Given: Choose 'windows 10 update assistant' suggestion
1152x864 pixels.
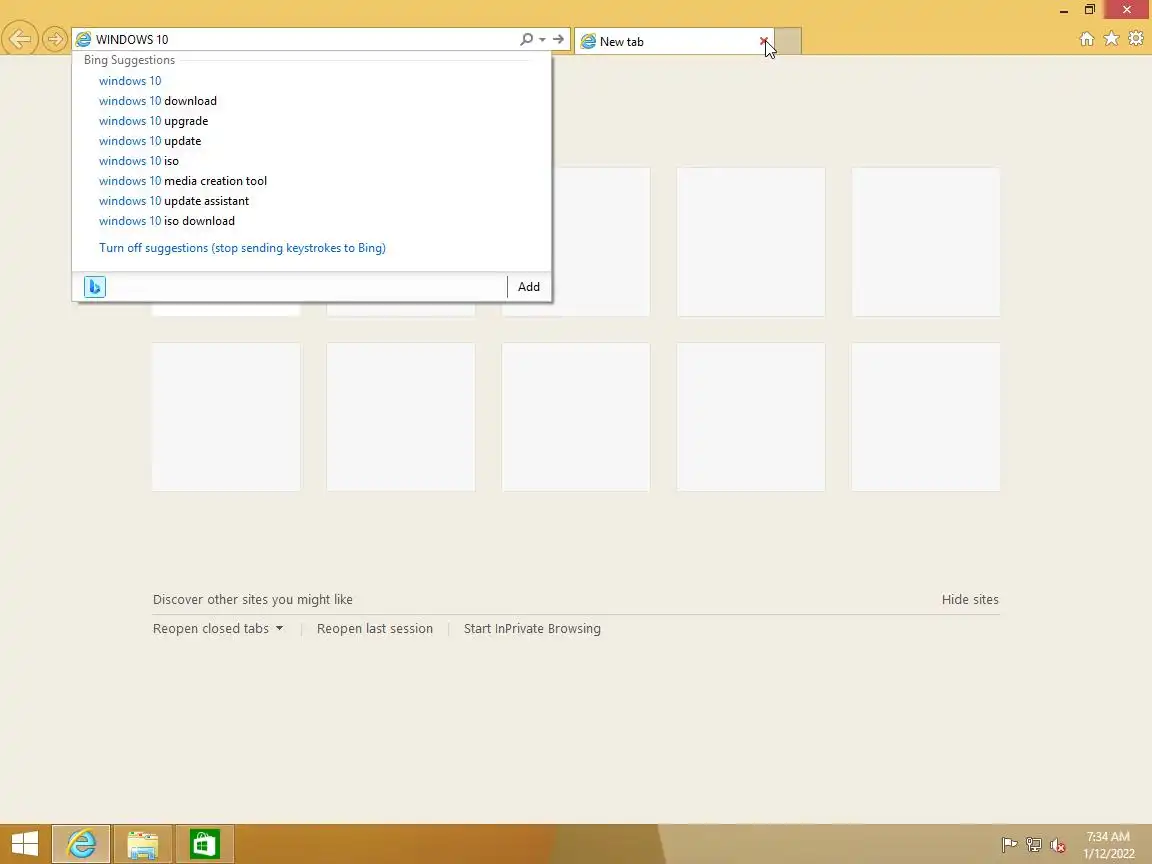Looking at the screenshot, I should 174,201.
